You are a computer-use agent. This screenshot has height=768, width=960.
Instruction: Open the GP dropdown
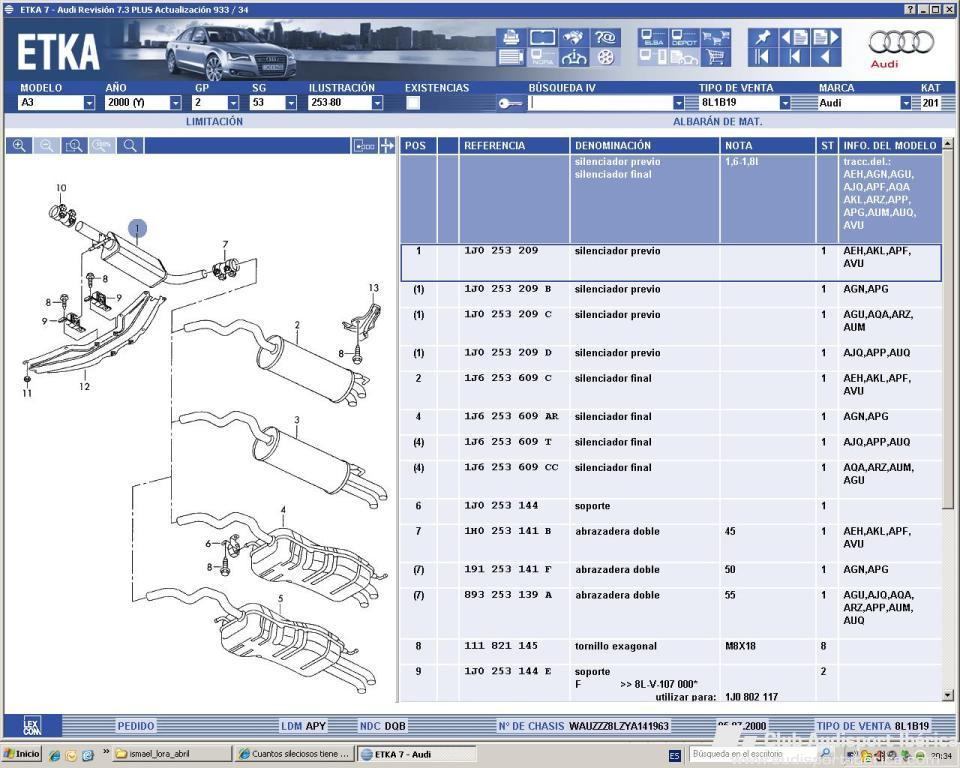pos(233,103)
